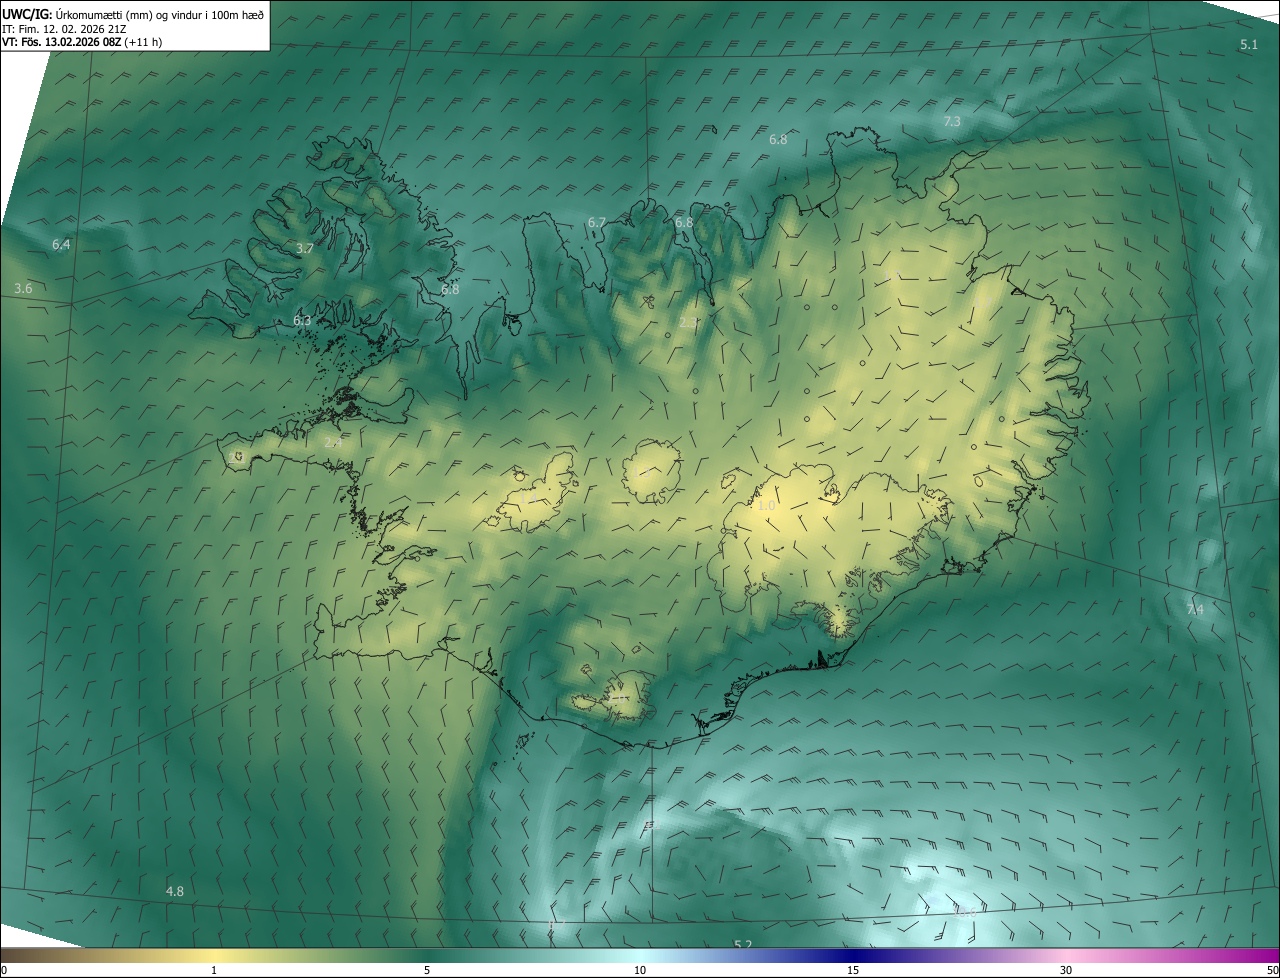Pick the yellow color above tick 1
Viewport: 1280px width, 978px height.
(214, 955)
